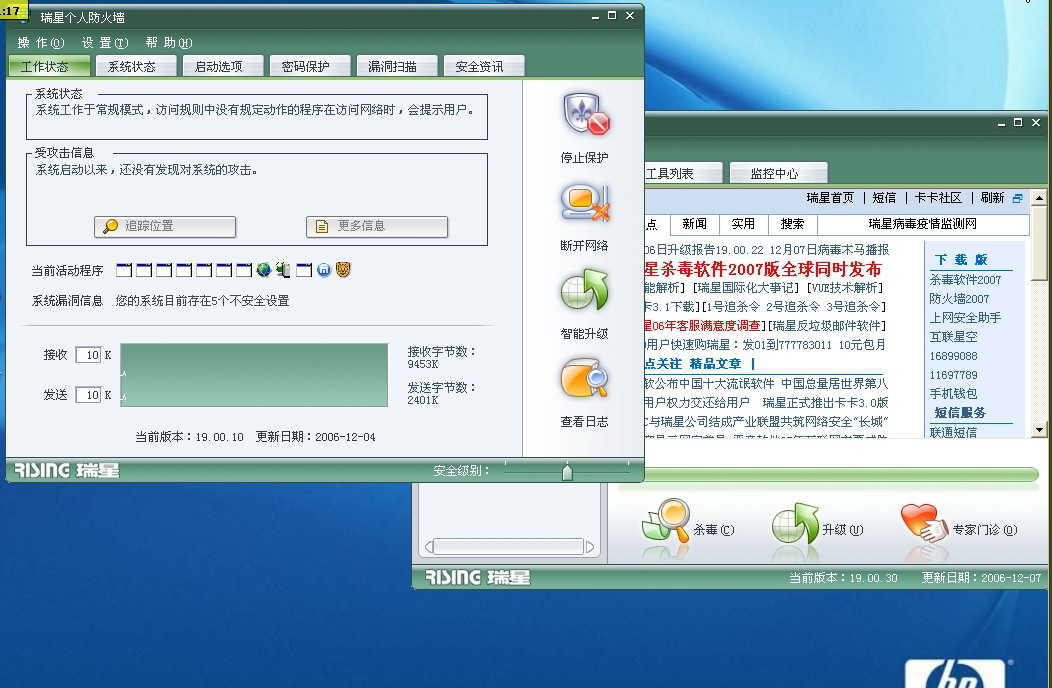Click the 11697789 link
Image resolution: width=1052 pixels, height=688 pixels.
(x=953, y=375)
